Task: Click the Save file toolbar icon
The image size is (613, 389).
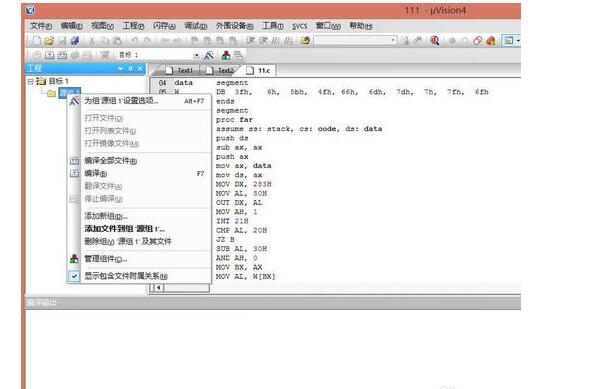Action: [x=62, y=40]
